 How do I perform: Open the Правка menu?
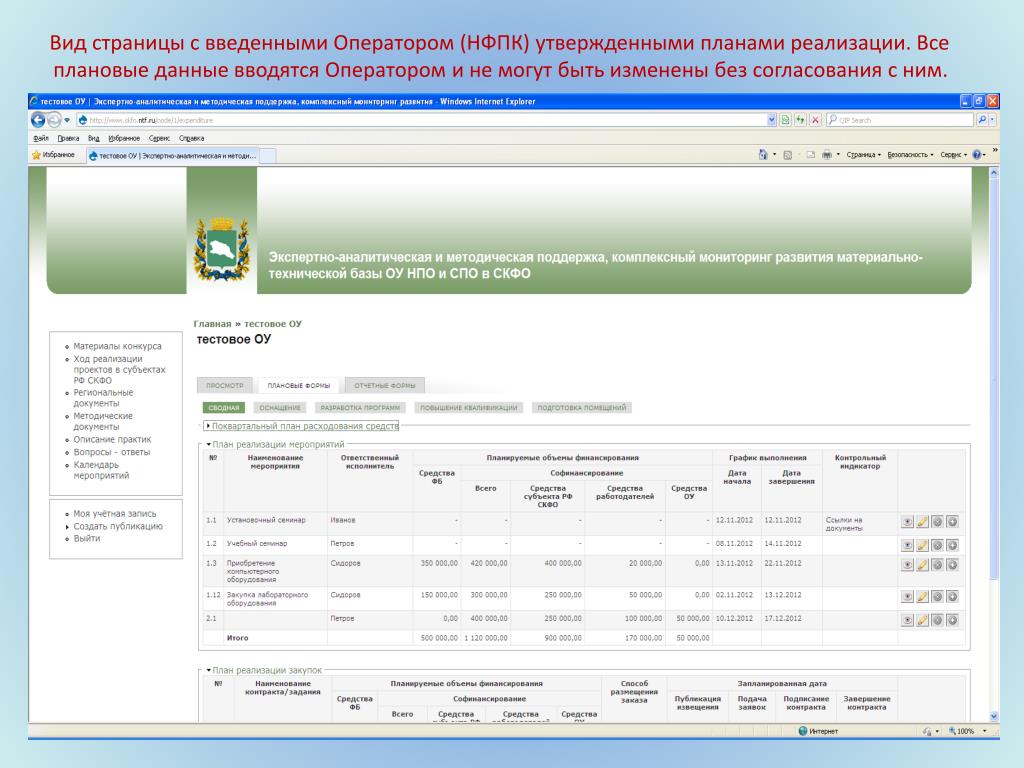click(x=68, y=138)
